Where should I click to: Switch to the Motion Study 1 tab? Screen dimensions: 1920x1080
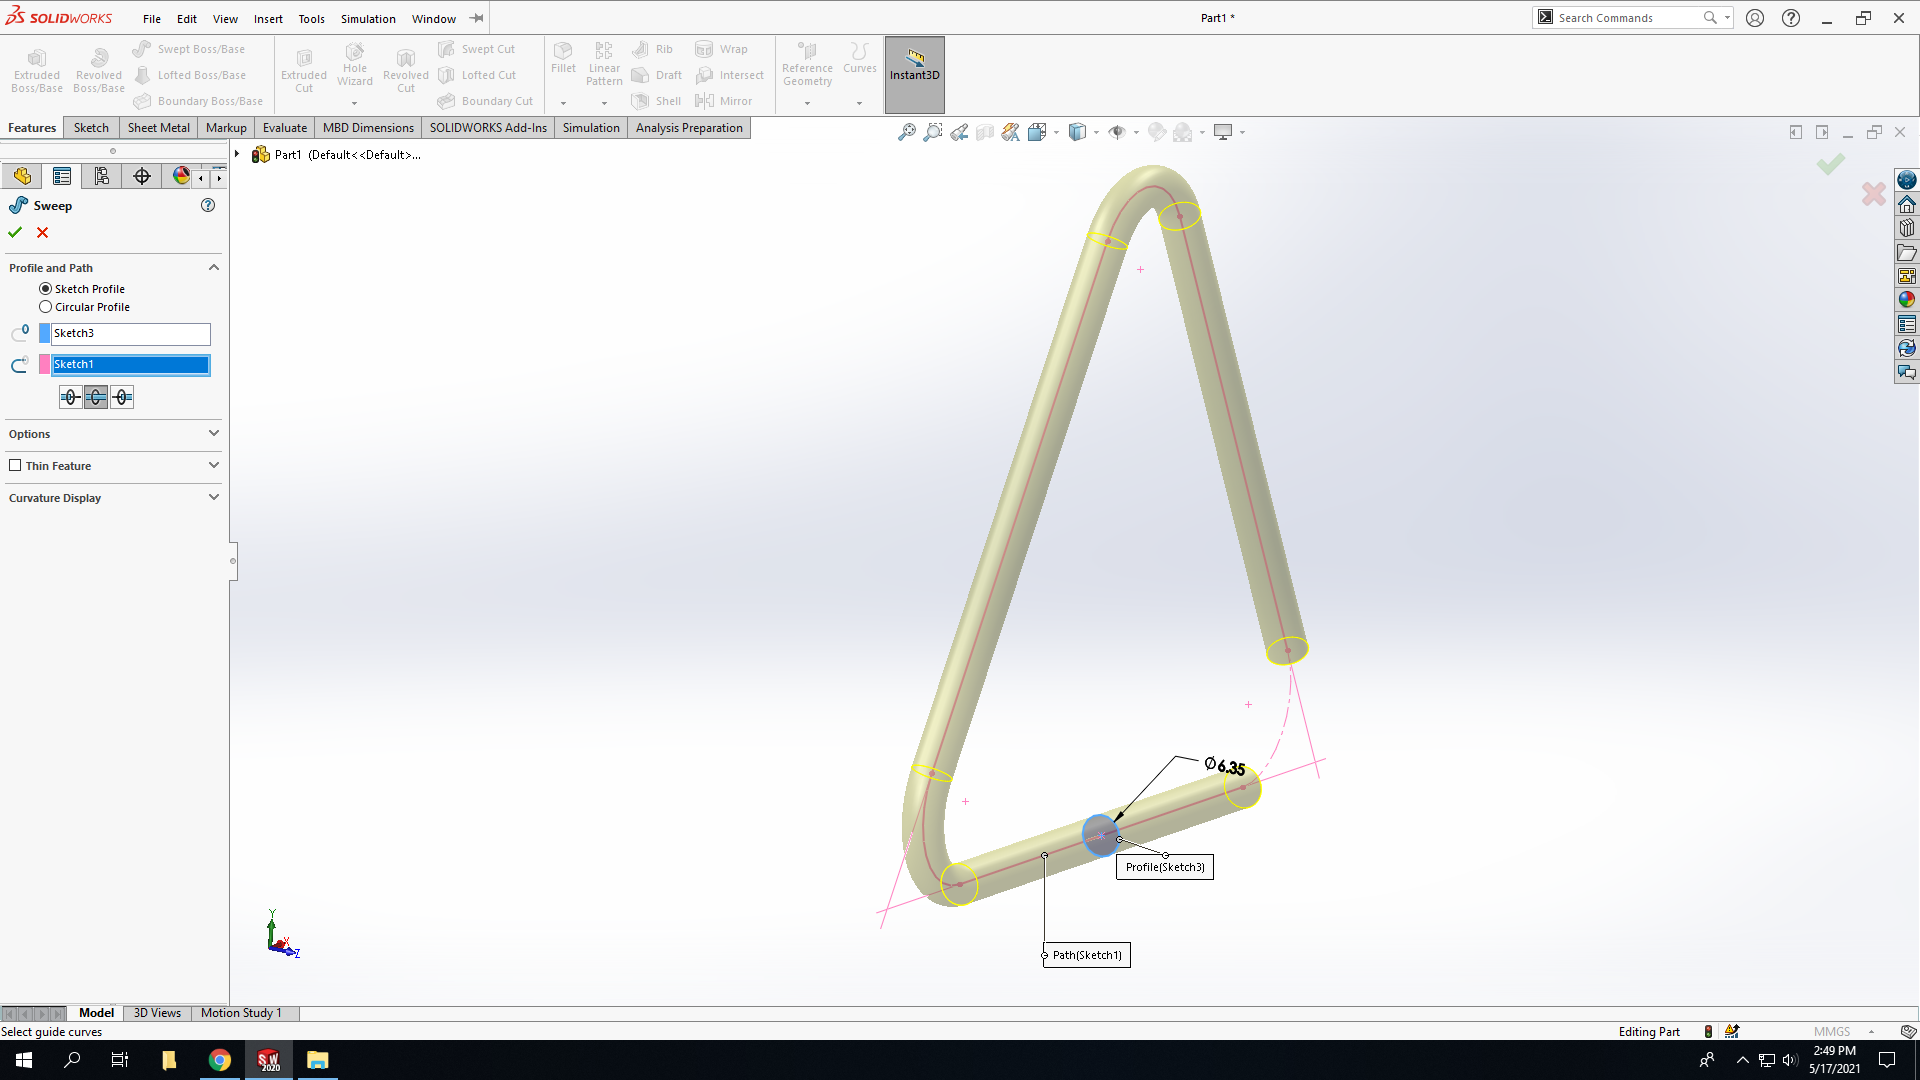pyautogui.click(x=241, y=1013)
